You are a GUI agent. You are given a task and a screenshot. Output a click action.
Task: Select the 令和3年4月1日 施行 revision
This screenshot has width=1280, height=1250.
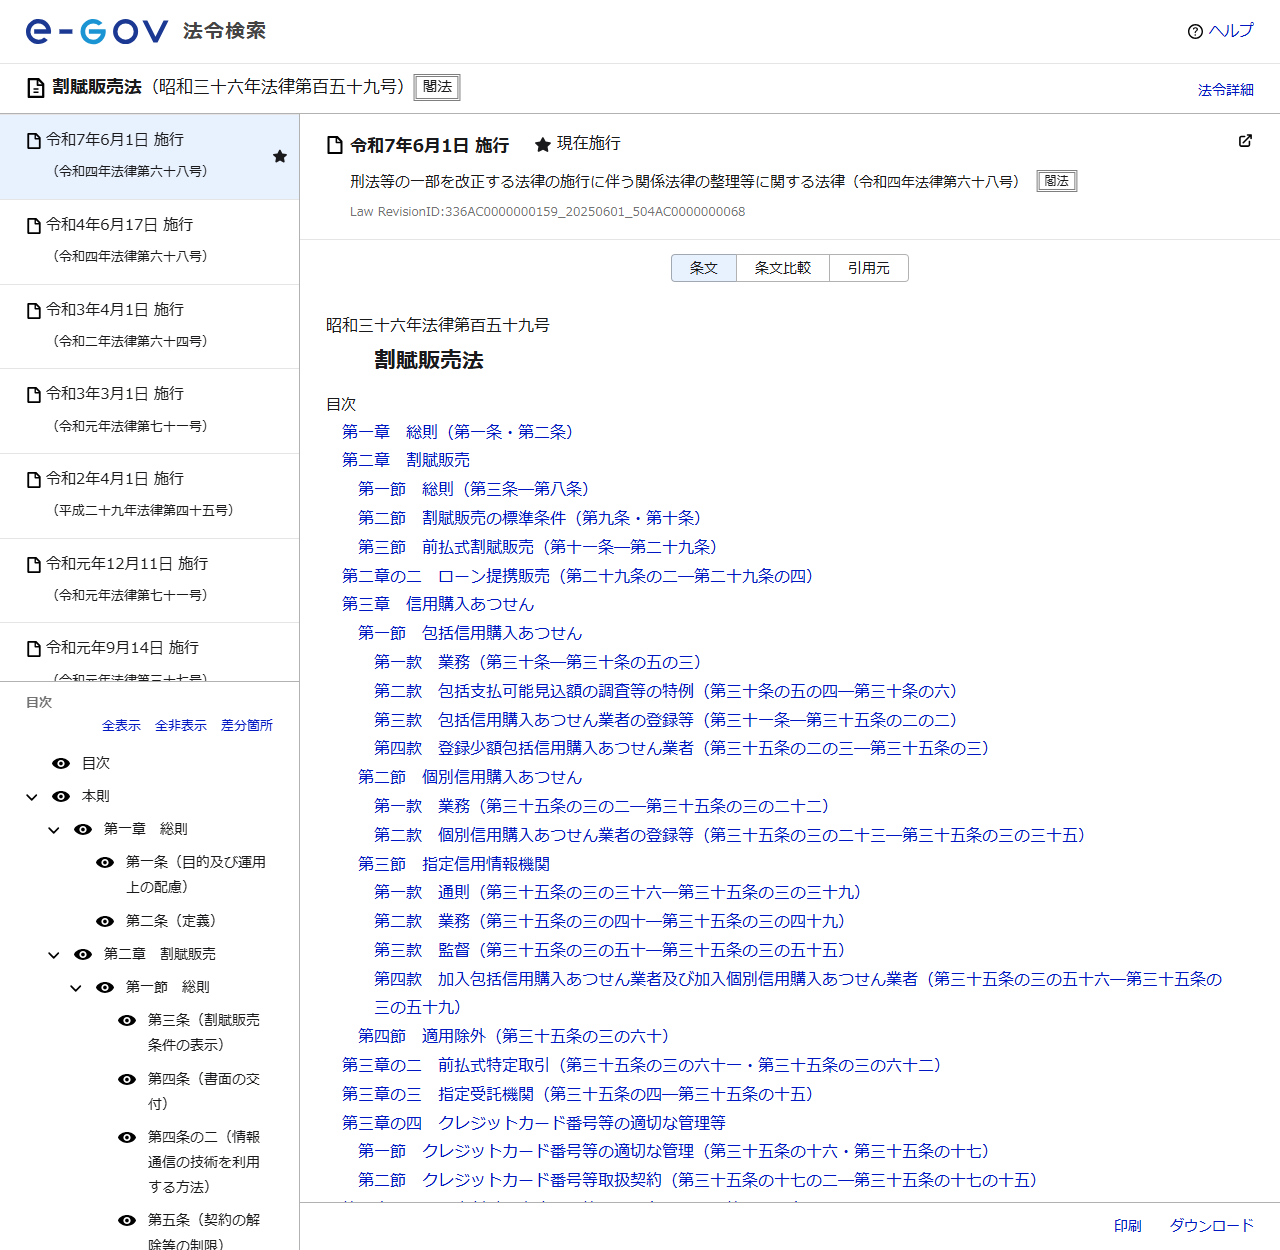point(150,326)
